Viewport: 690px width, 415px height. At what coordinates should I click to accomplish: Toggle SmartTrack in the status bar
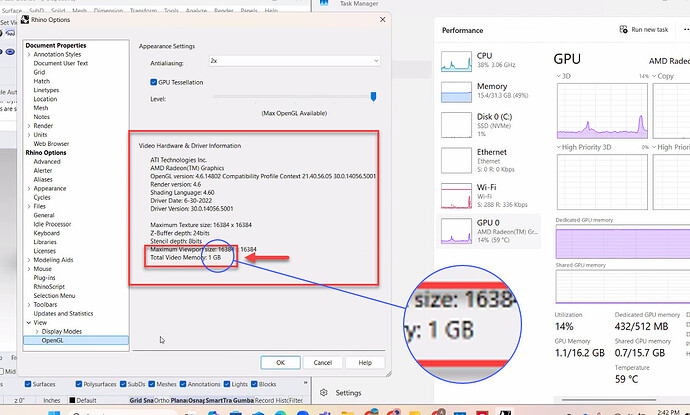218,400
